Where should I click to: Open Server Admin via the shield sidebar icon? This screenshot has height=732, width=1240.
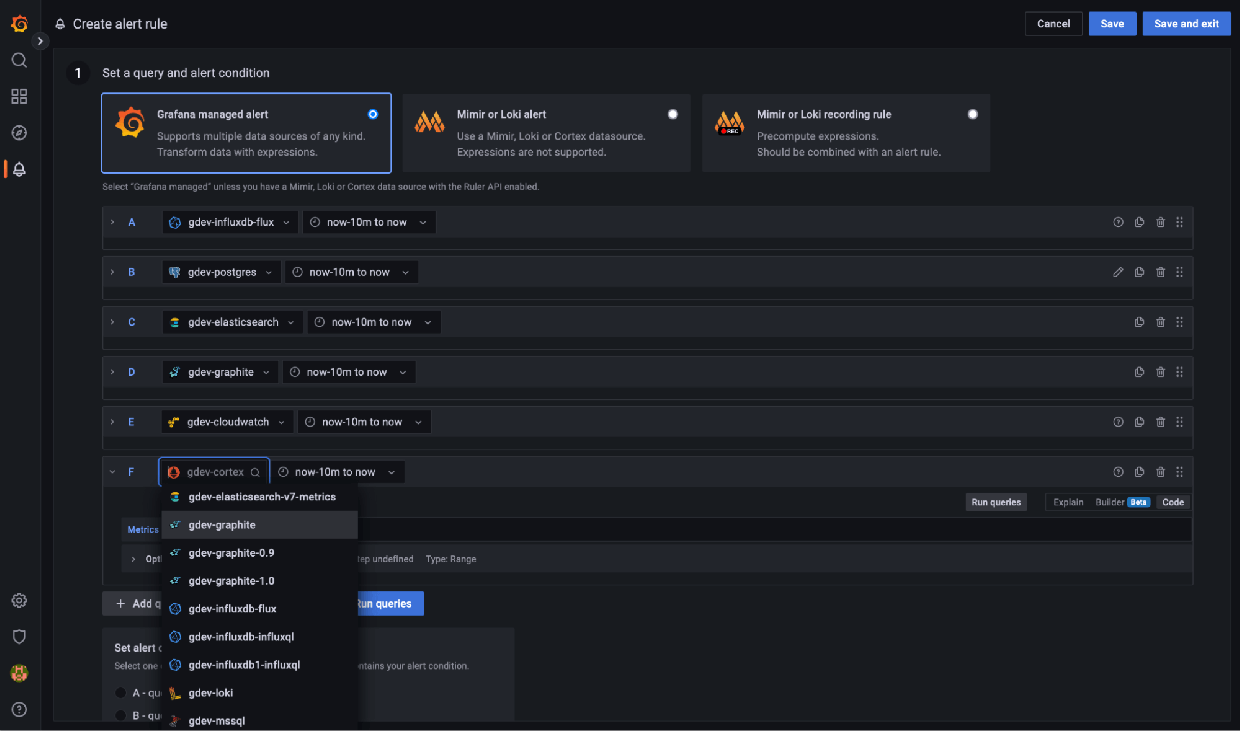click(x=18, y=636)
